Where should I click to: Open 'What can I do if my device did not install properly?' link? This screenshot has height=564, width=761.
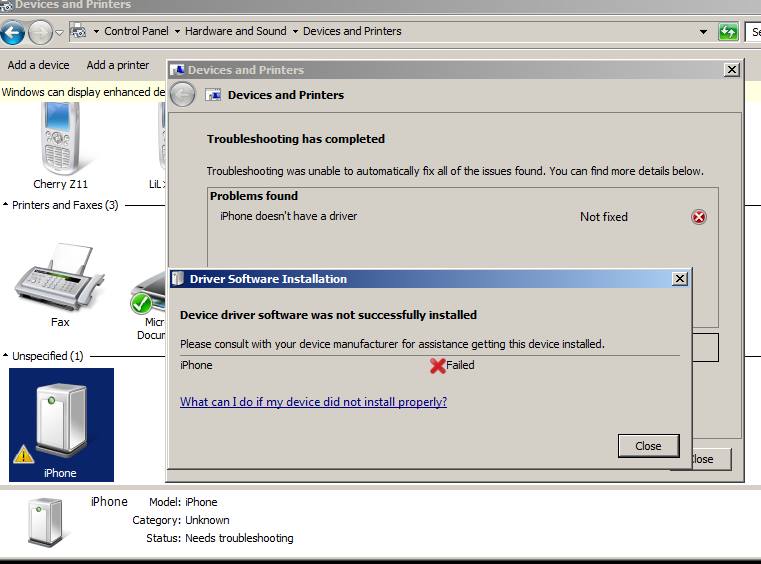coord(314,402)
